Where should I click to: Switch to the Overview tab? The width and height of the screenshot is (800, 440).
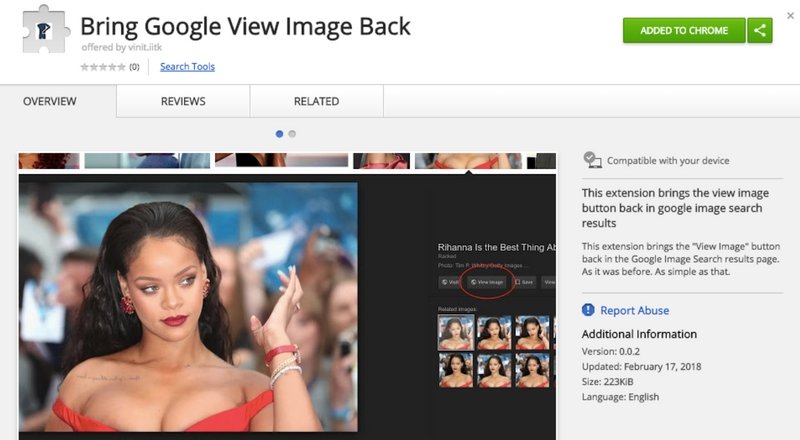click(49, 101)
